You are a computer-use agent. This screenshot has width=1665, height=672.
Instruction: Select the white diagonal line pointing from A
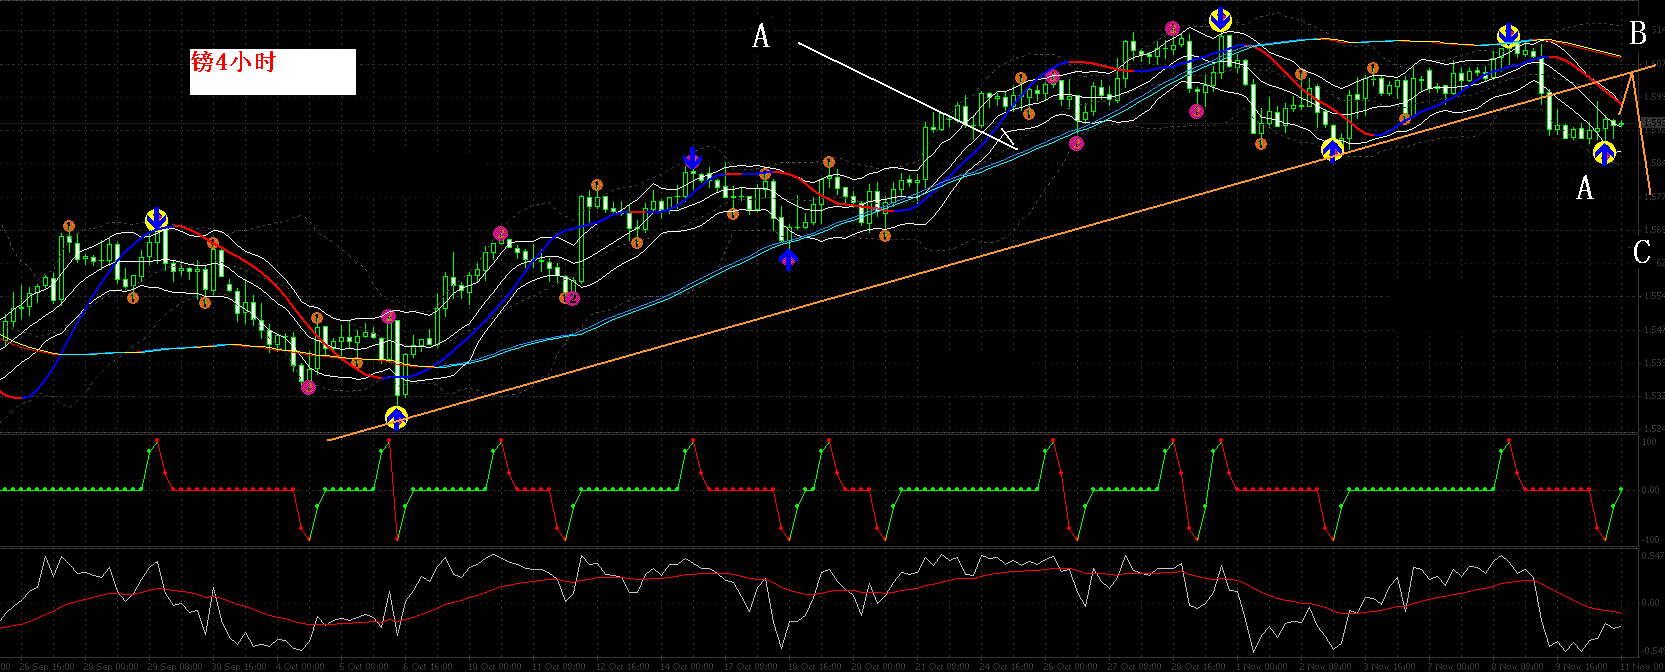pyautogui.click(x=907, y=95)
